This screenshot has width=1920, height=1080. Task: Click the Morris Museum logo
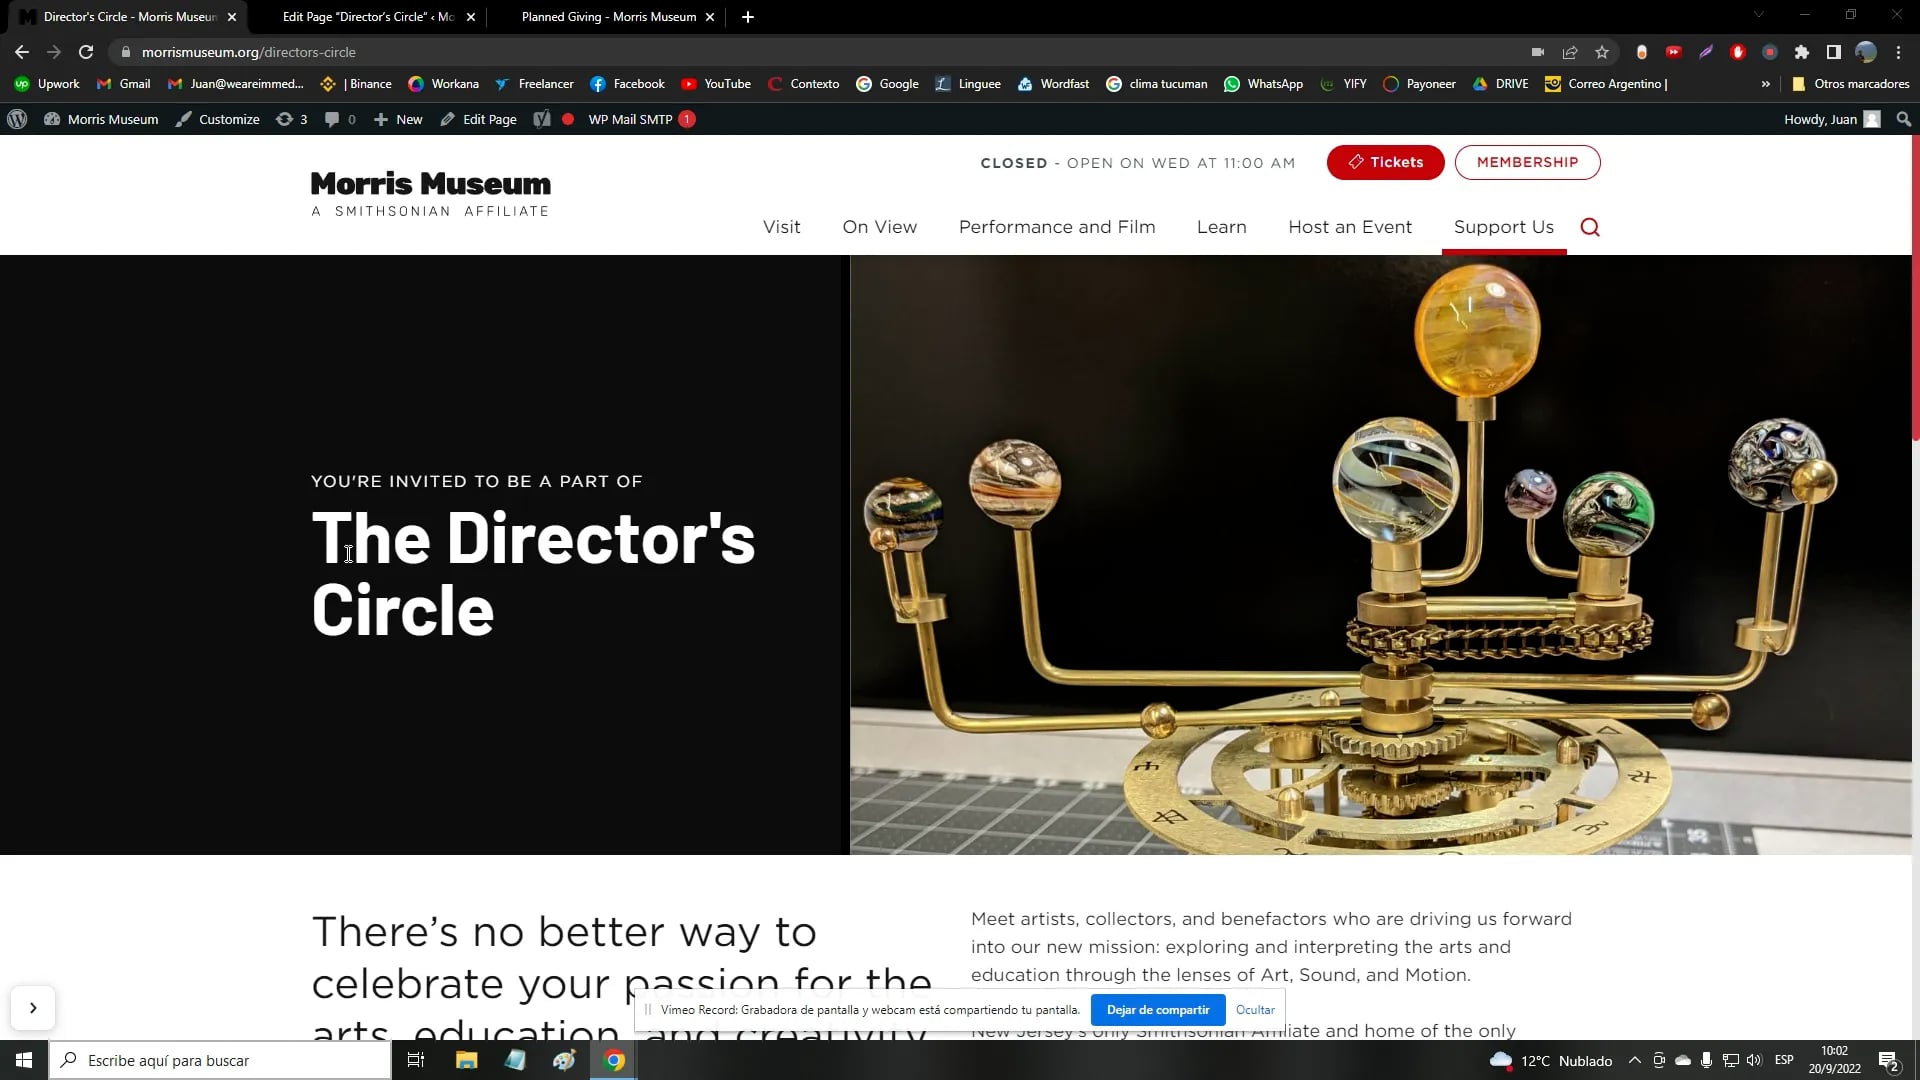[x=430, y=194]
